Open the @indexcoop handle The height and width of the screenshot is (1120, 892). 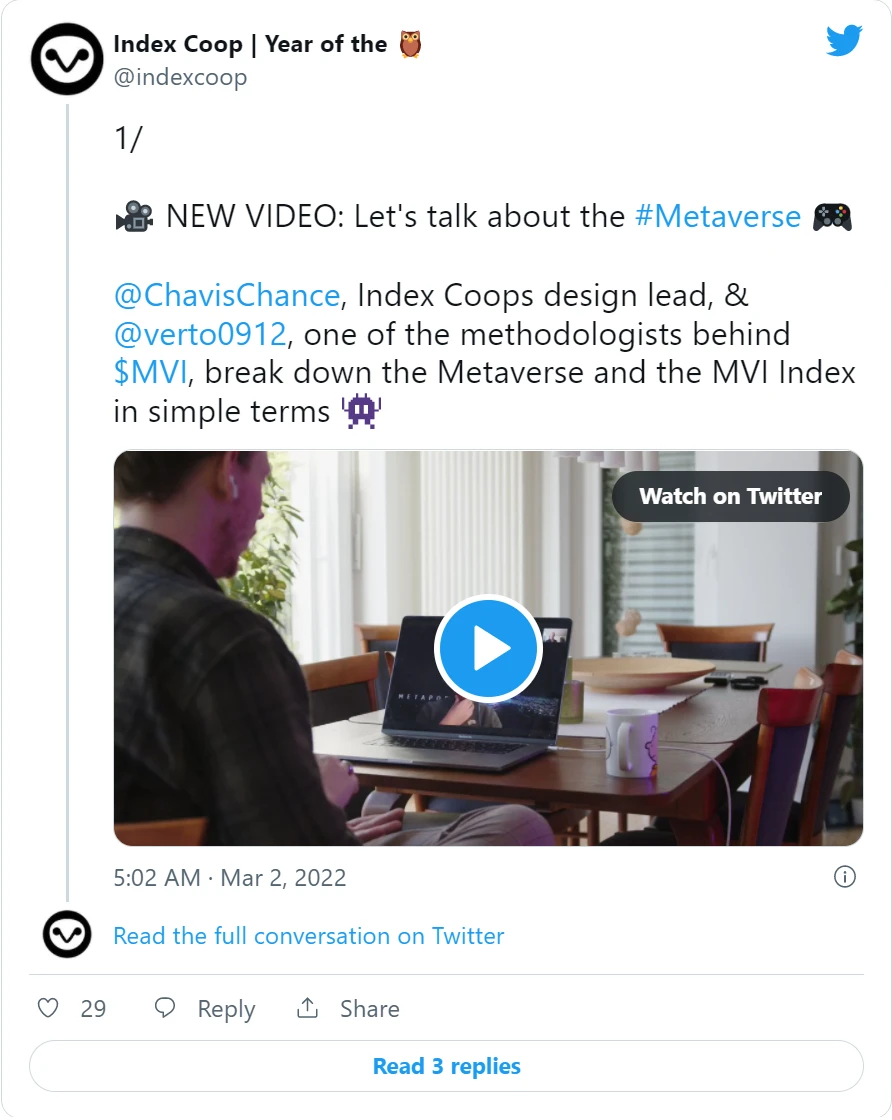click(181, 77)
